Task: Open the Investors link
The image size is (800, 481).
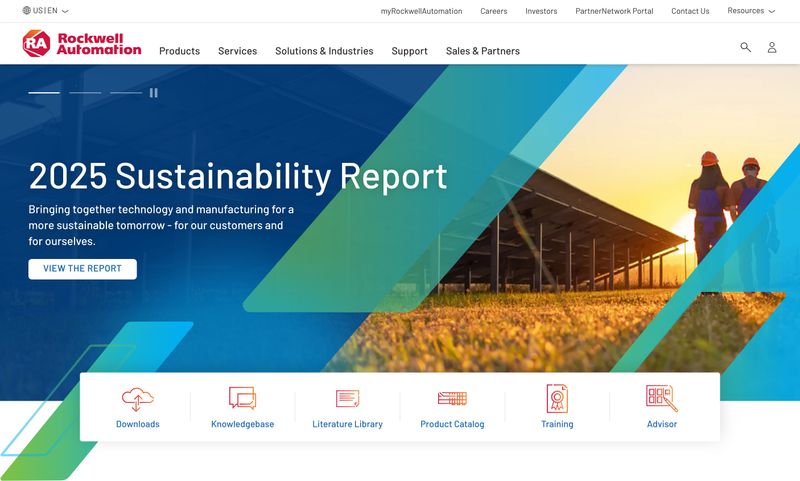Action: [541, 11]
